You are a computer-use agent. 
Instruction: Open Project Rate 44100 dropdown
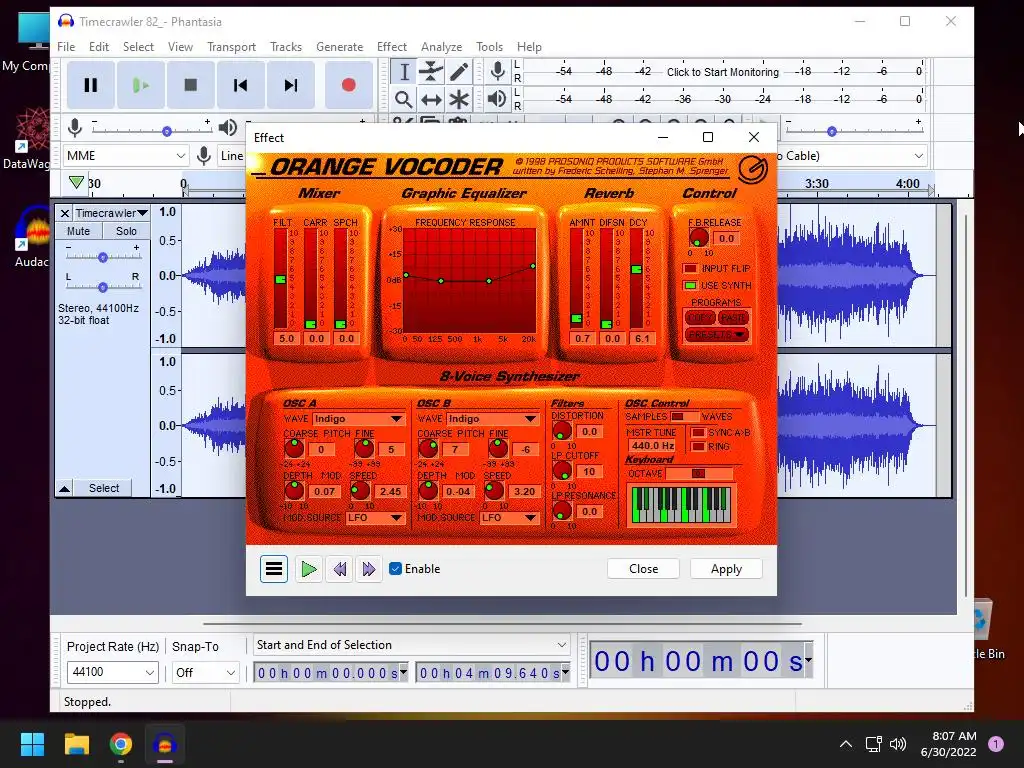click(112, 672)
